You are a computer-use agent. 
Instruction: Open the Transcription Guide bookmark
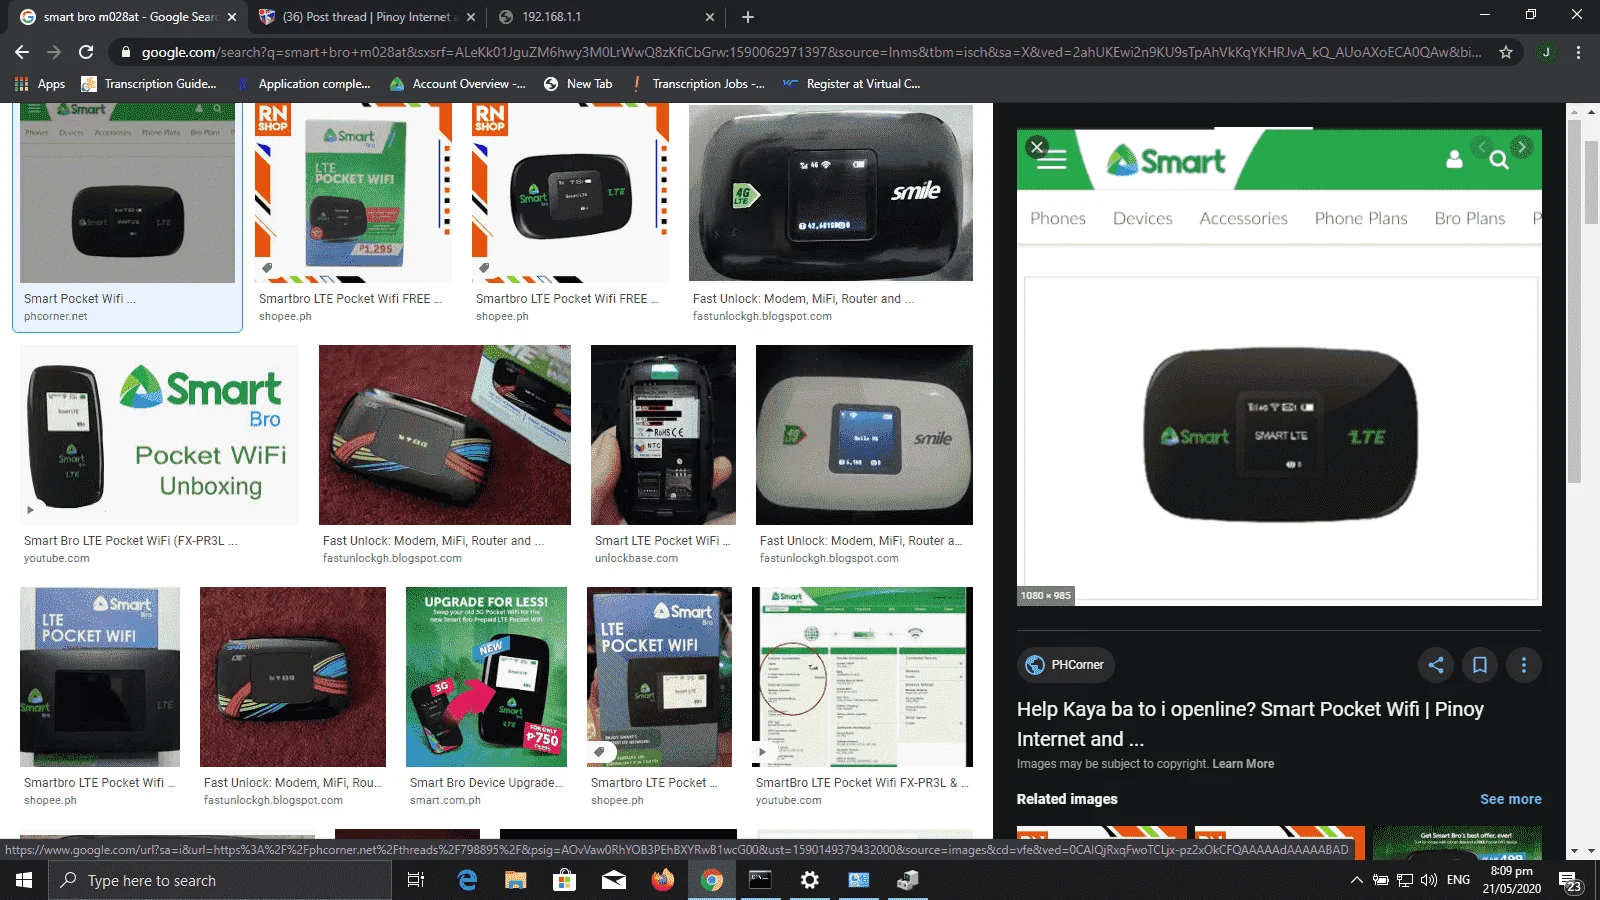pyautogui.click(x=149, y=84)
